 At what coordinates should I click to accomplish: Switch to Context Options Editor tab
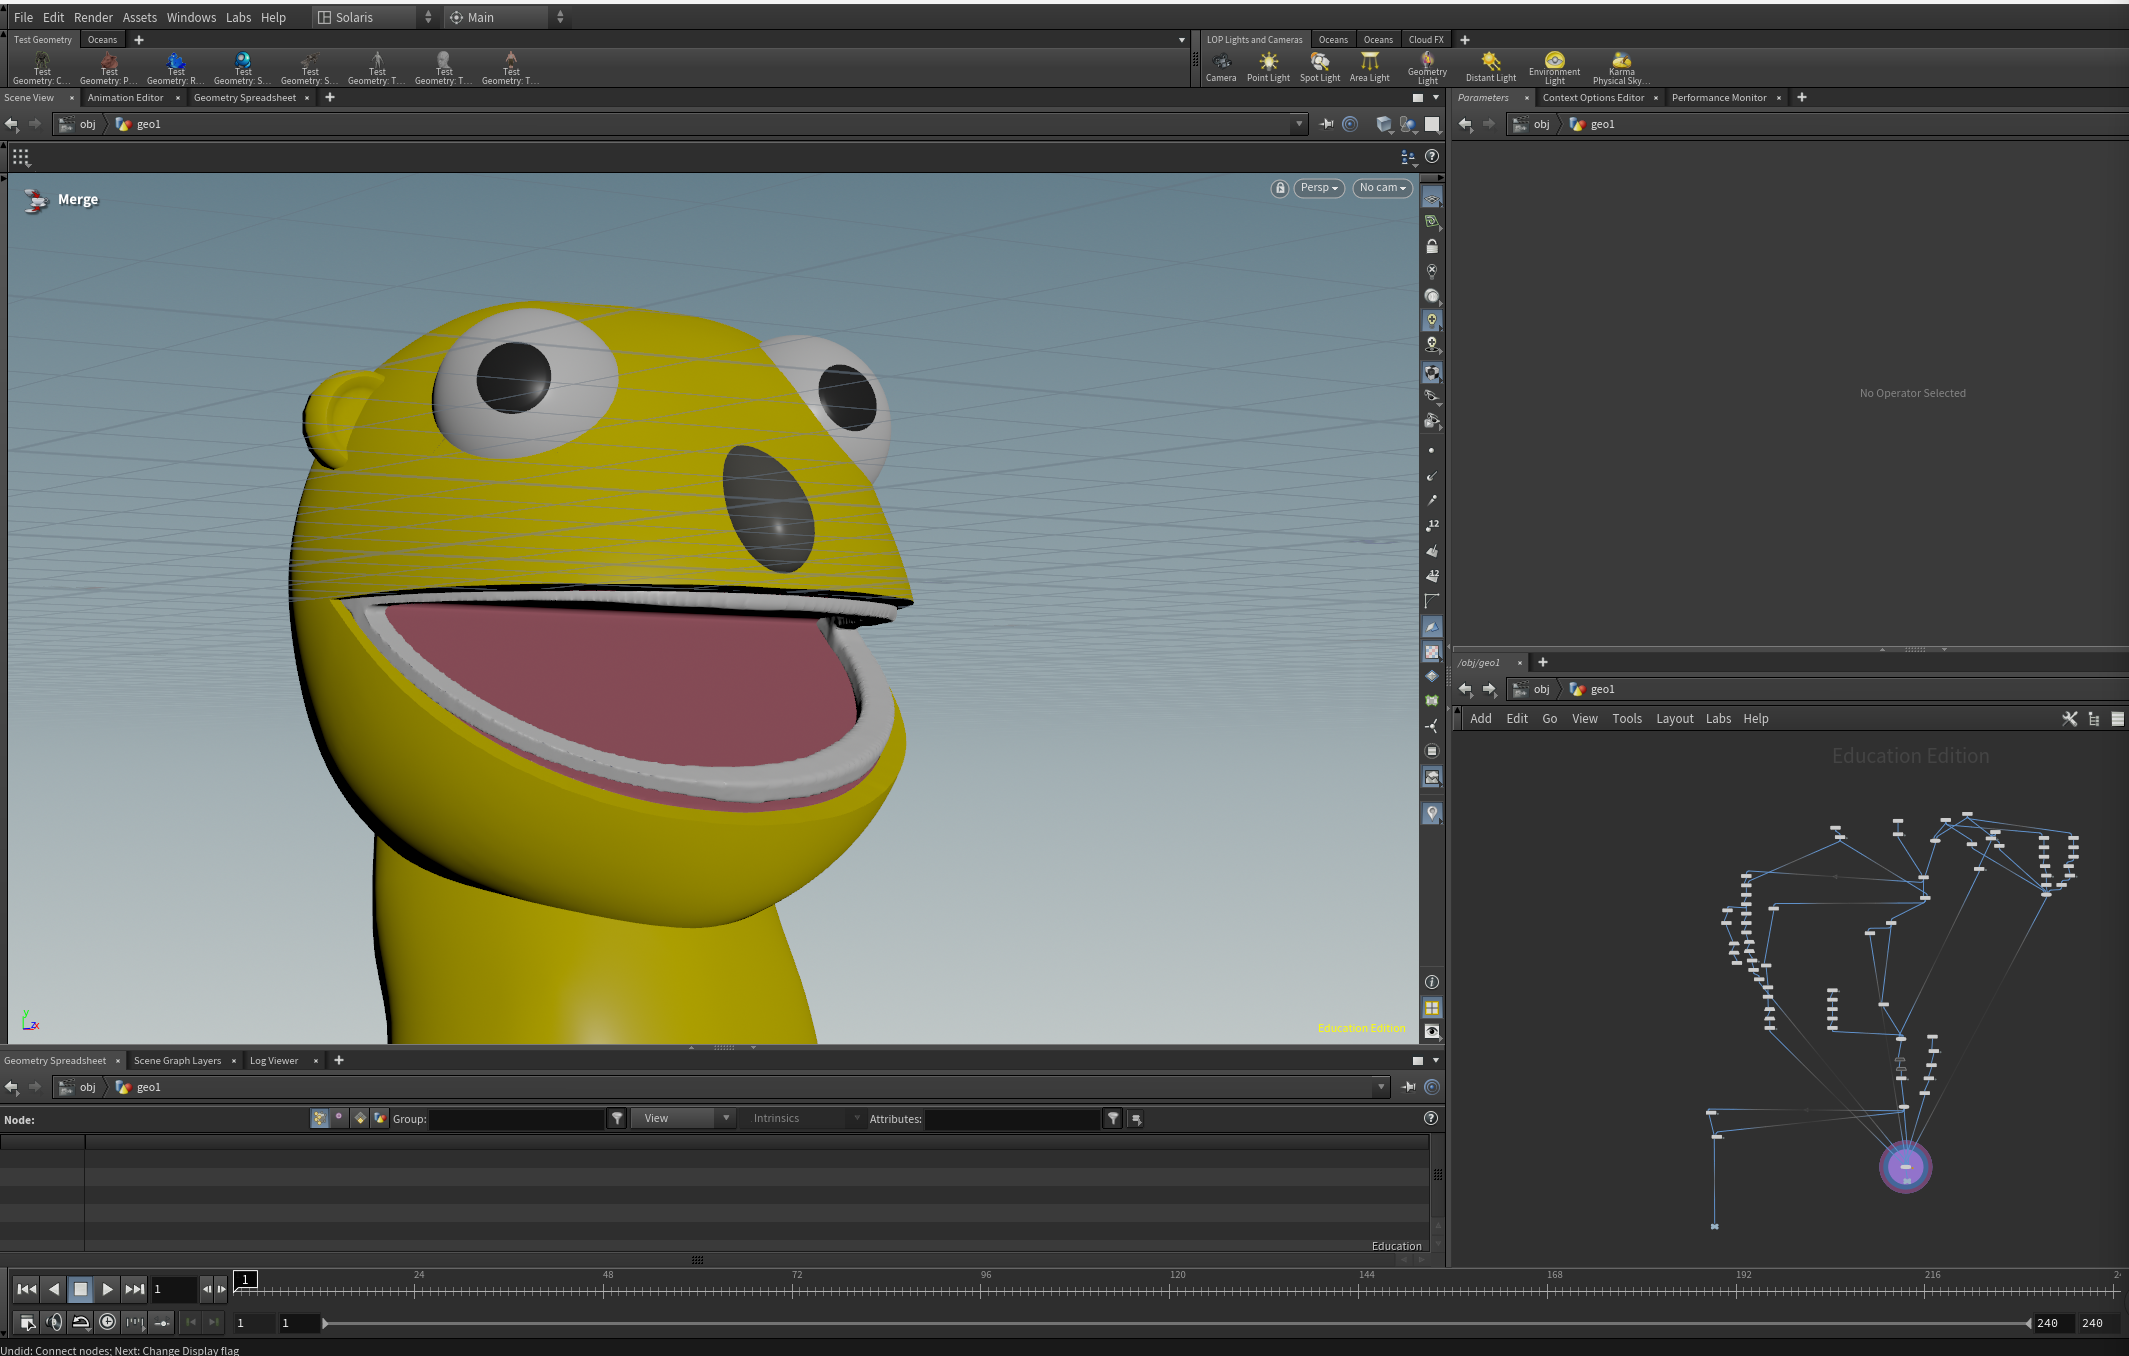[x=1593, y=98]
